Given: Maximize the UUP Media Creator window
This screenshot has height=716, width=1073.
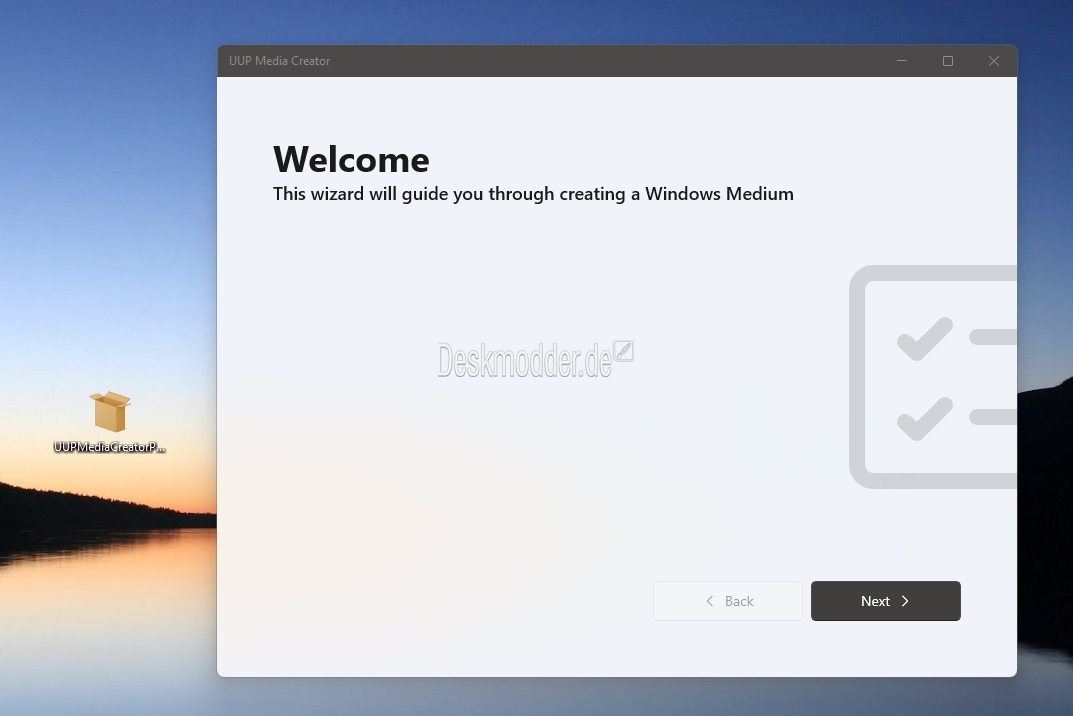Looking at the screenshot, I should pyautogui.click(x=948, y=61).
